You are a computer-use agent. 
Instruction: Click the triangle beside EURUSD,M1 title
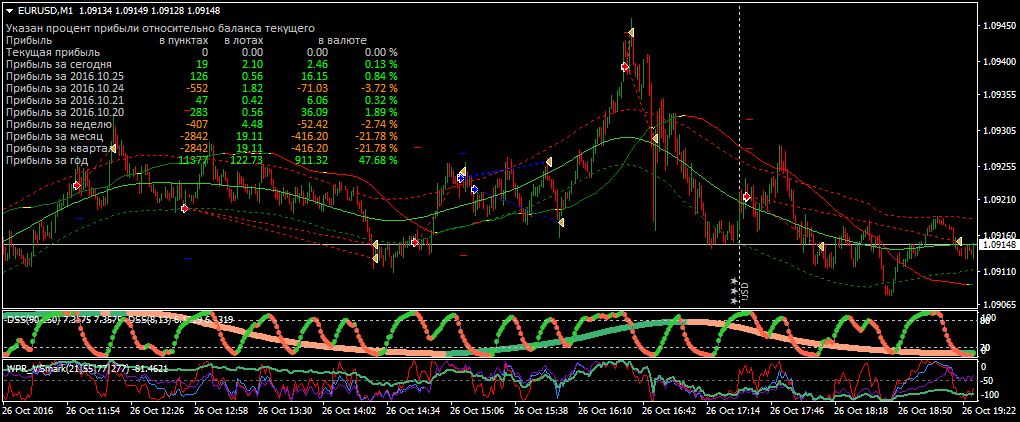pyautogui.click(x=10, y=10)
